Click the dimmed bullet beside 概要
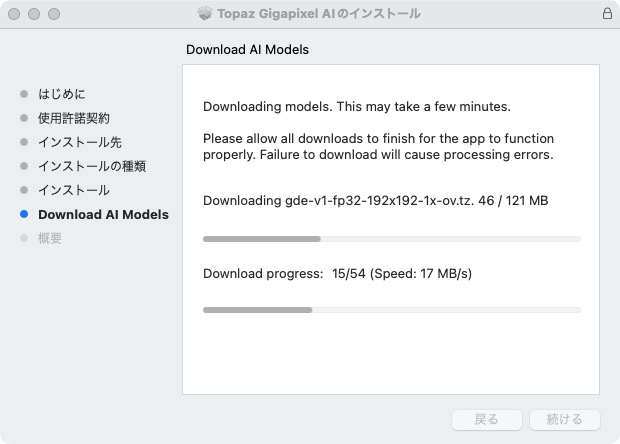 pos(24,238)
